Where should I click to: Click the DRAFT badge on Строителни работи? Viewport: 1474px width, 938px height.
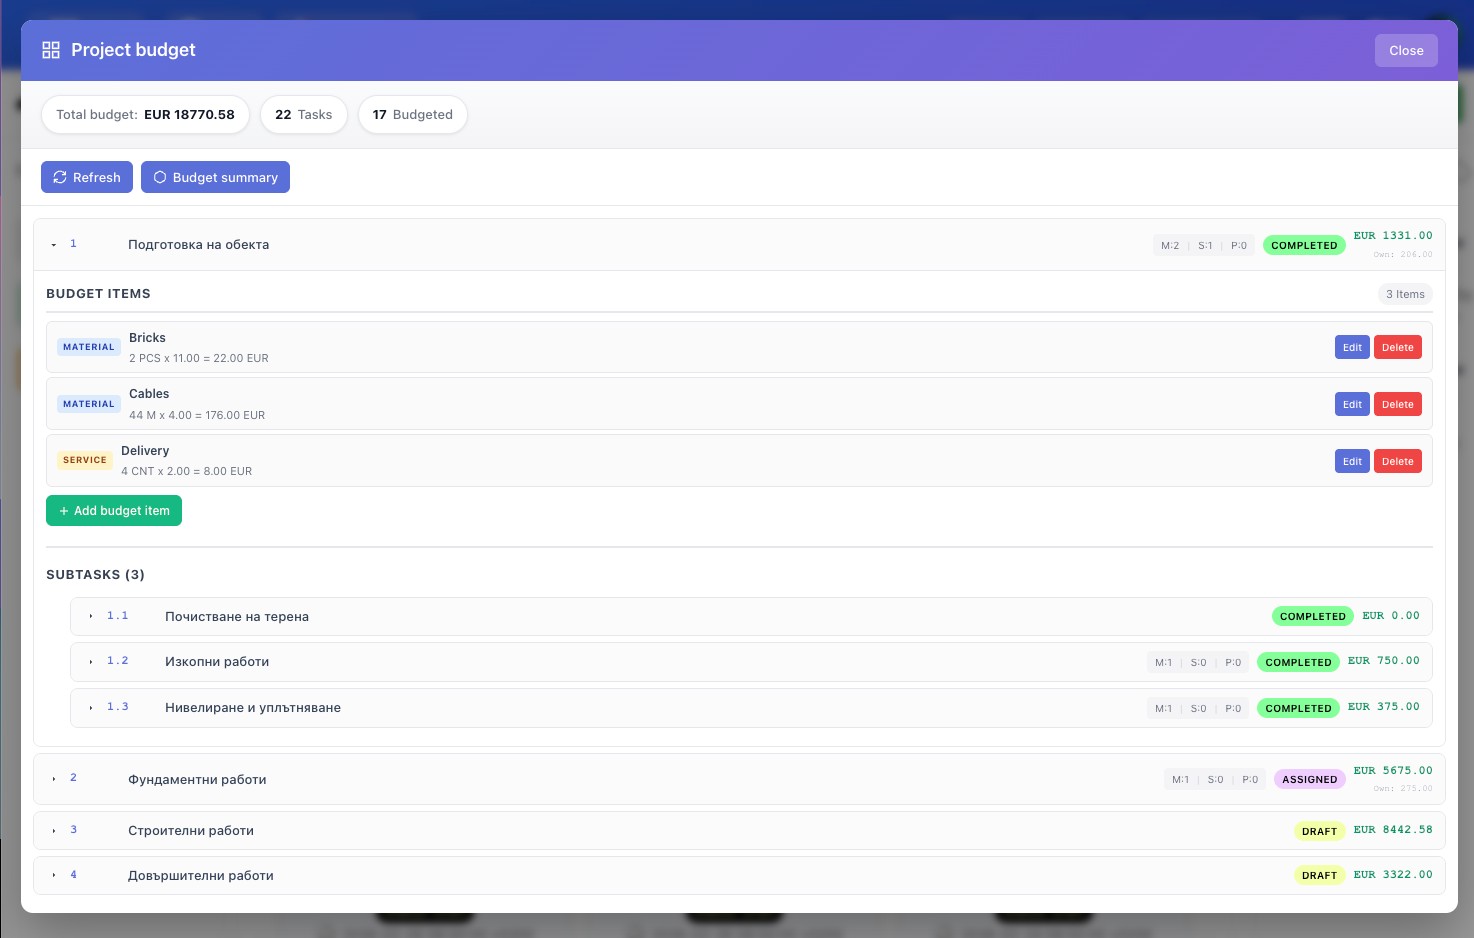1319,831
